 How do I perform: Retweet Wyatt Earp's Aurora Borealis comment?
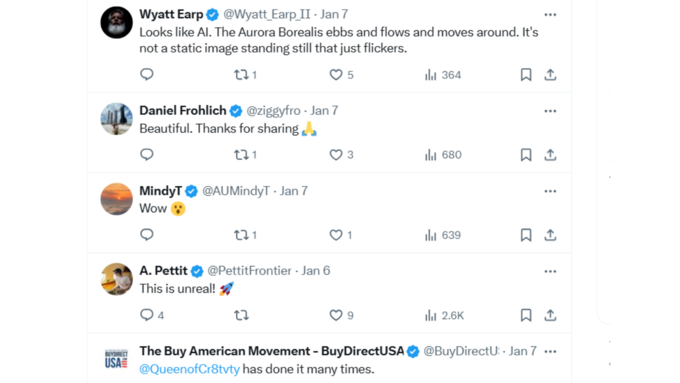pyautogui.click(x=245, y=75)
